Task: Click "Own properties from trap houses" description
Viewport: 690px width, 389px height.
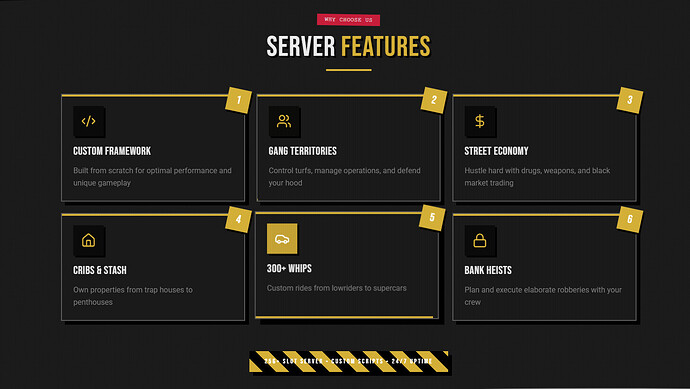Action: click(x=133, y=296)
